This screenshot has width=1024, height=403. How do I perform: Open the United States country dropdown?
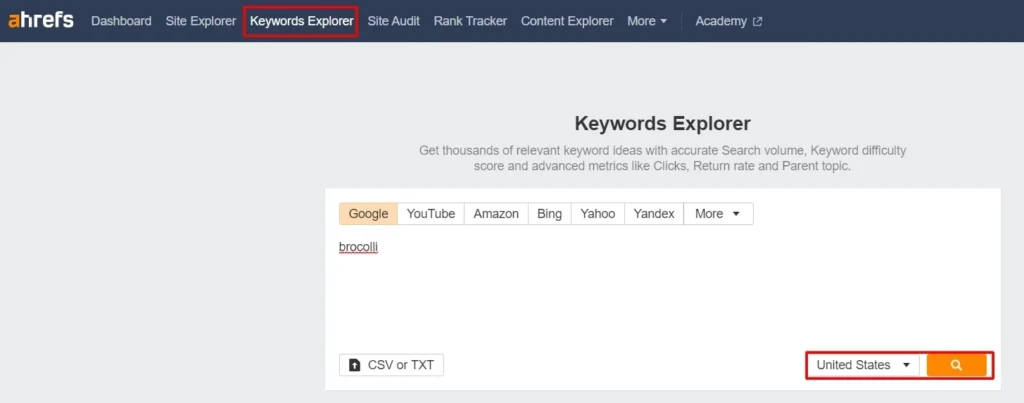863,365
